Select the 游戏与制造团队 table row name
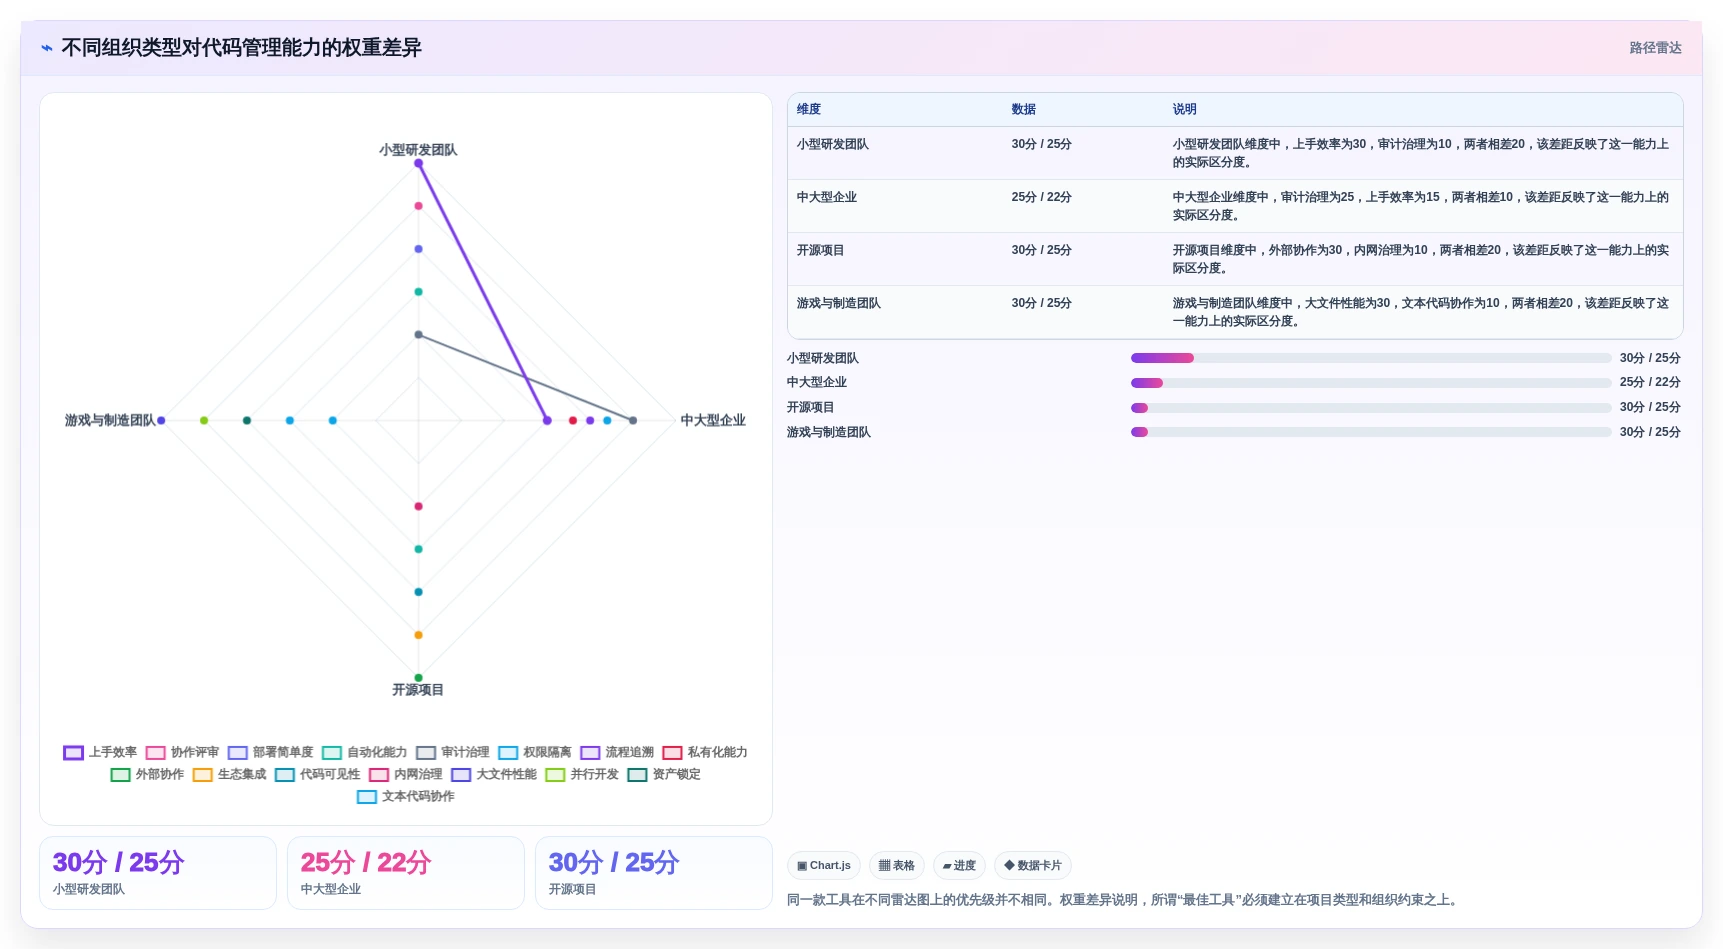 click(x=838, y=304)
